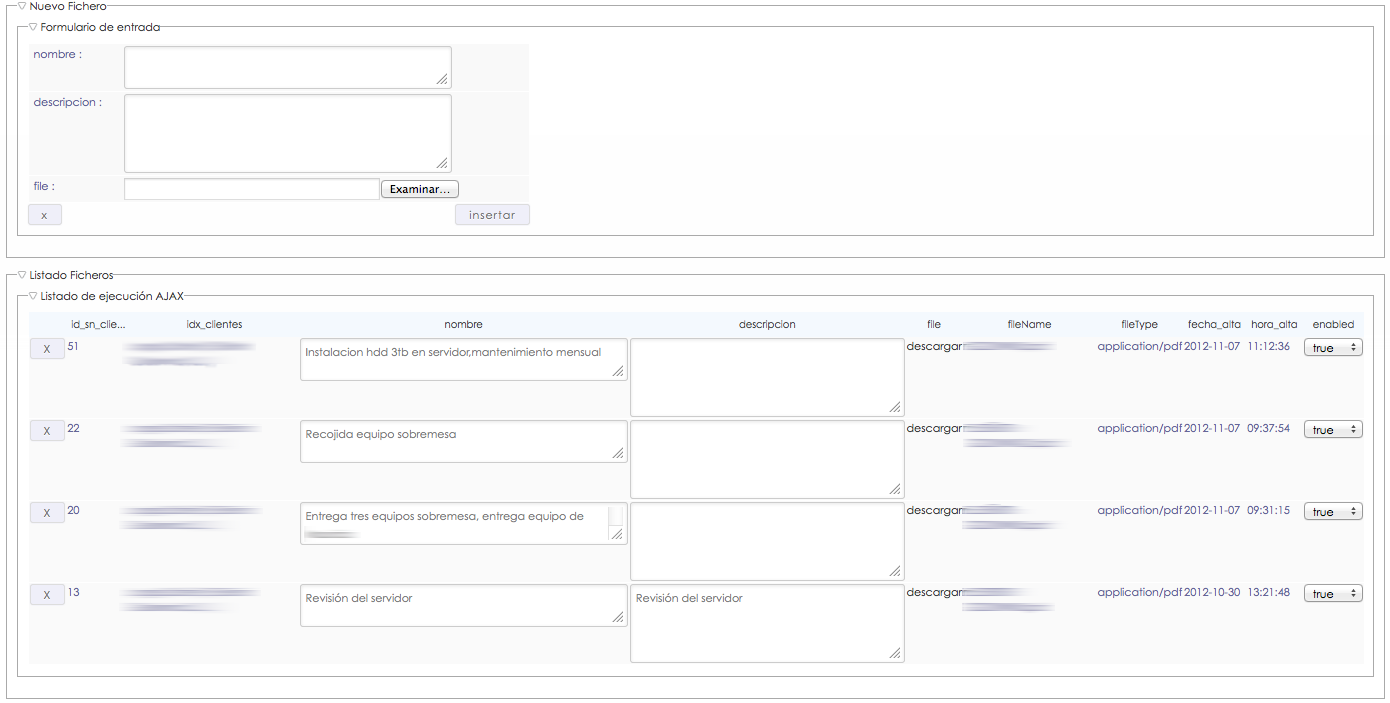
Task: Open enabled dropdown for row 13
Action: point(1332,593)
